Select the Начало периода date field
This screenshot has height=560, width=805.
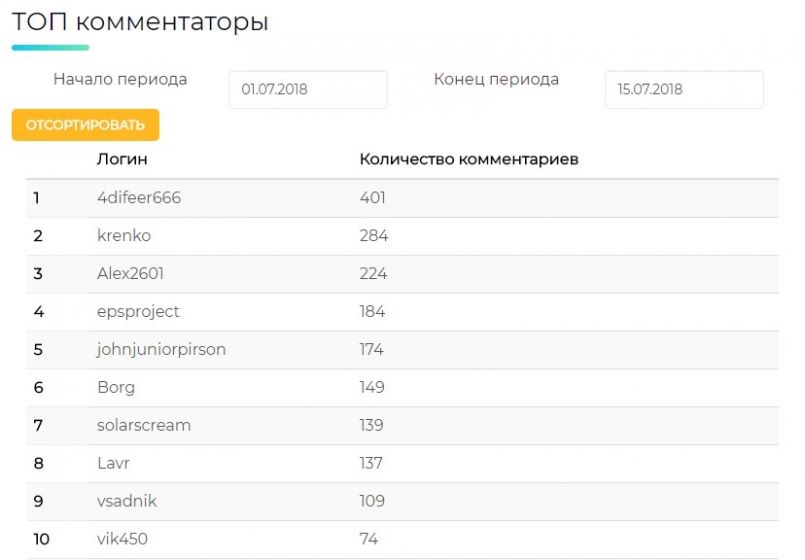coord(308,89)
